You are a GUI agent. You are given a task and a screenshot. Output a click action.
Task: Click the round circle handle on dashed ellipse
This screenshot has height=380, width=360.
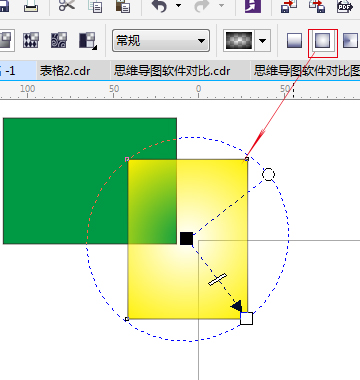pos(268,174)
